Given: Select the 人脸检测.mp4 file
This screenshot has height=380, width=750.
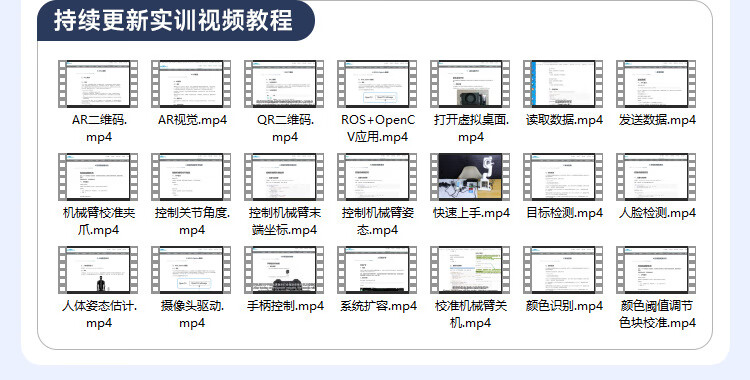Looking at the screenshot, I should 656,177.
